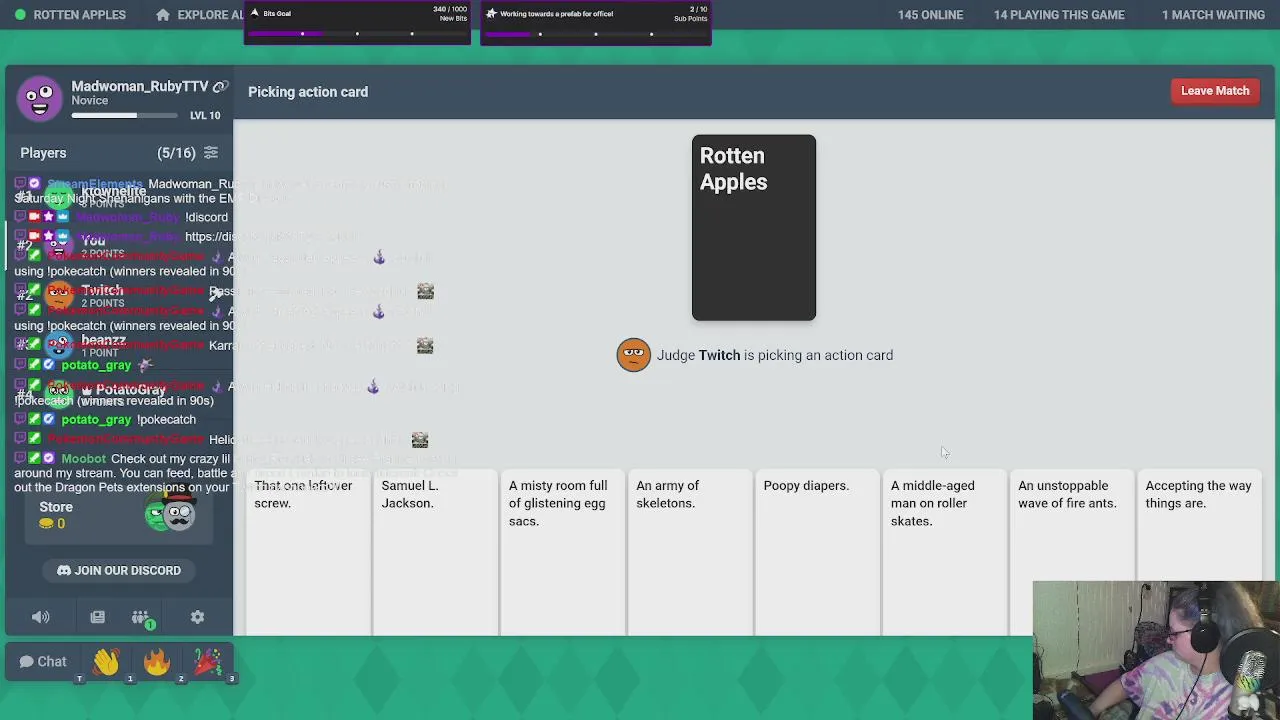Click the 'Judge Twitch is picking' message

pos(775,355)
